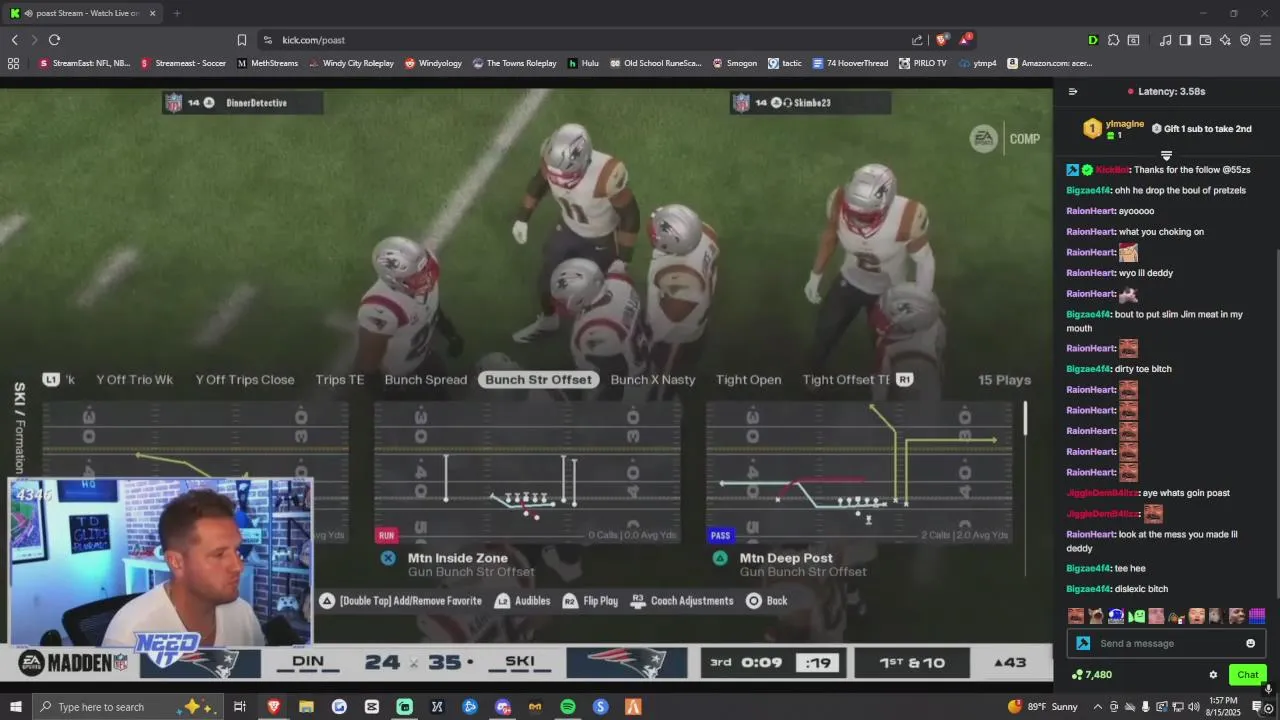This screenshot has height=720, width=1280.
Task: Click the Windows taskbar search box
Action: (x=130, y=707)
